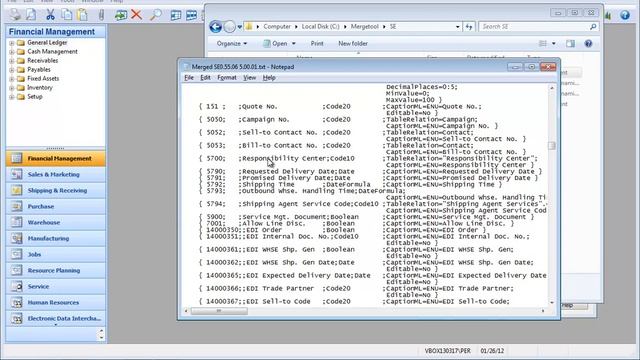This screenshot has height=360, width=640.
Task: Click the Notepad horizontal scrollbar thumb
Action: click(x=219, y=311)
